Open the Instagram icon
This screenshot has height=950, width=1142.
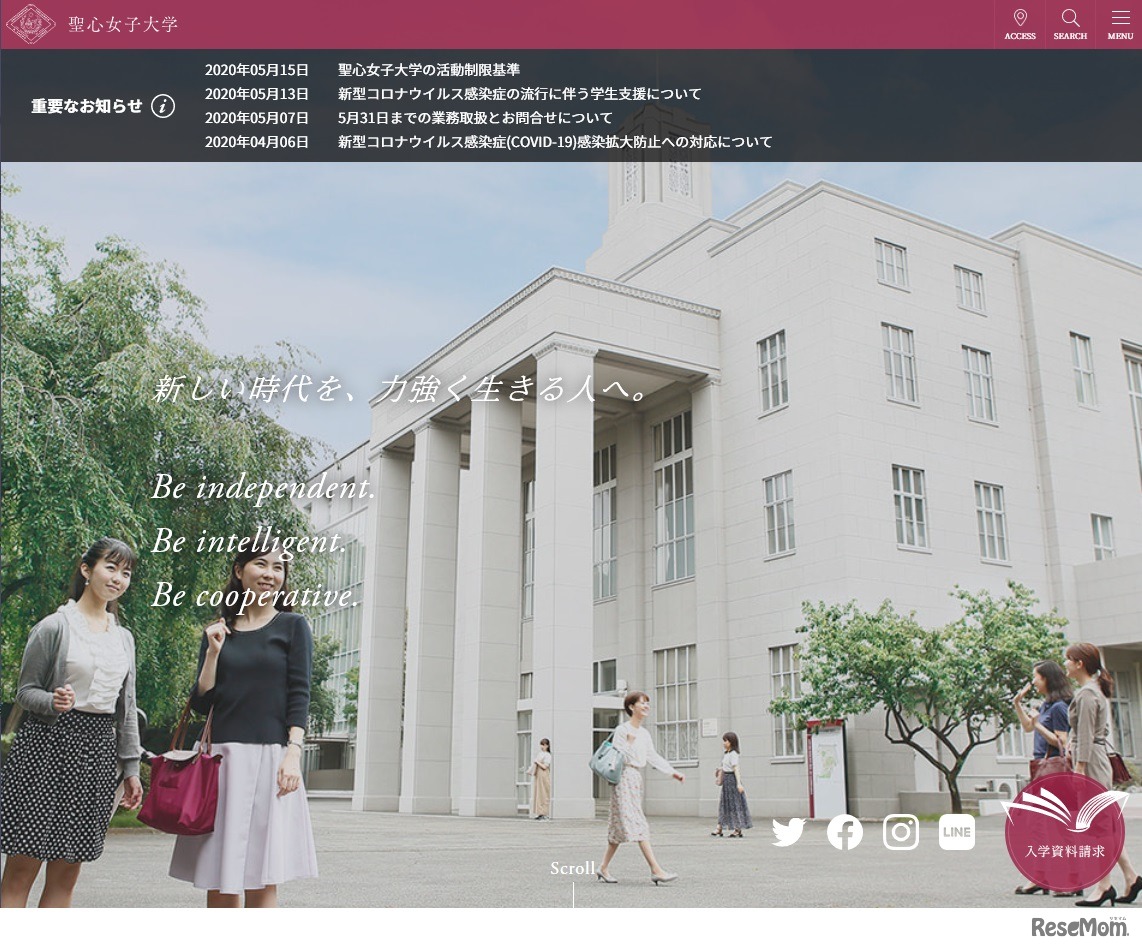coord(901,832)
